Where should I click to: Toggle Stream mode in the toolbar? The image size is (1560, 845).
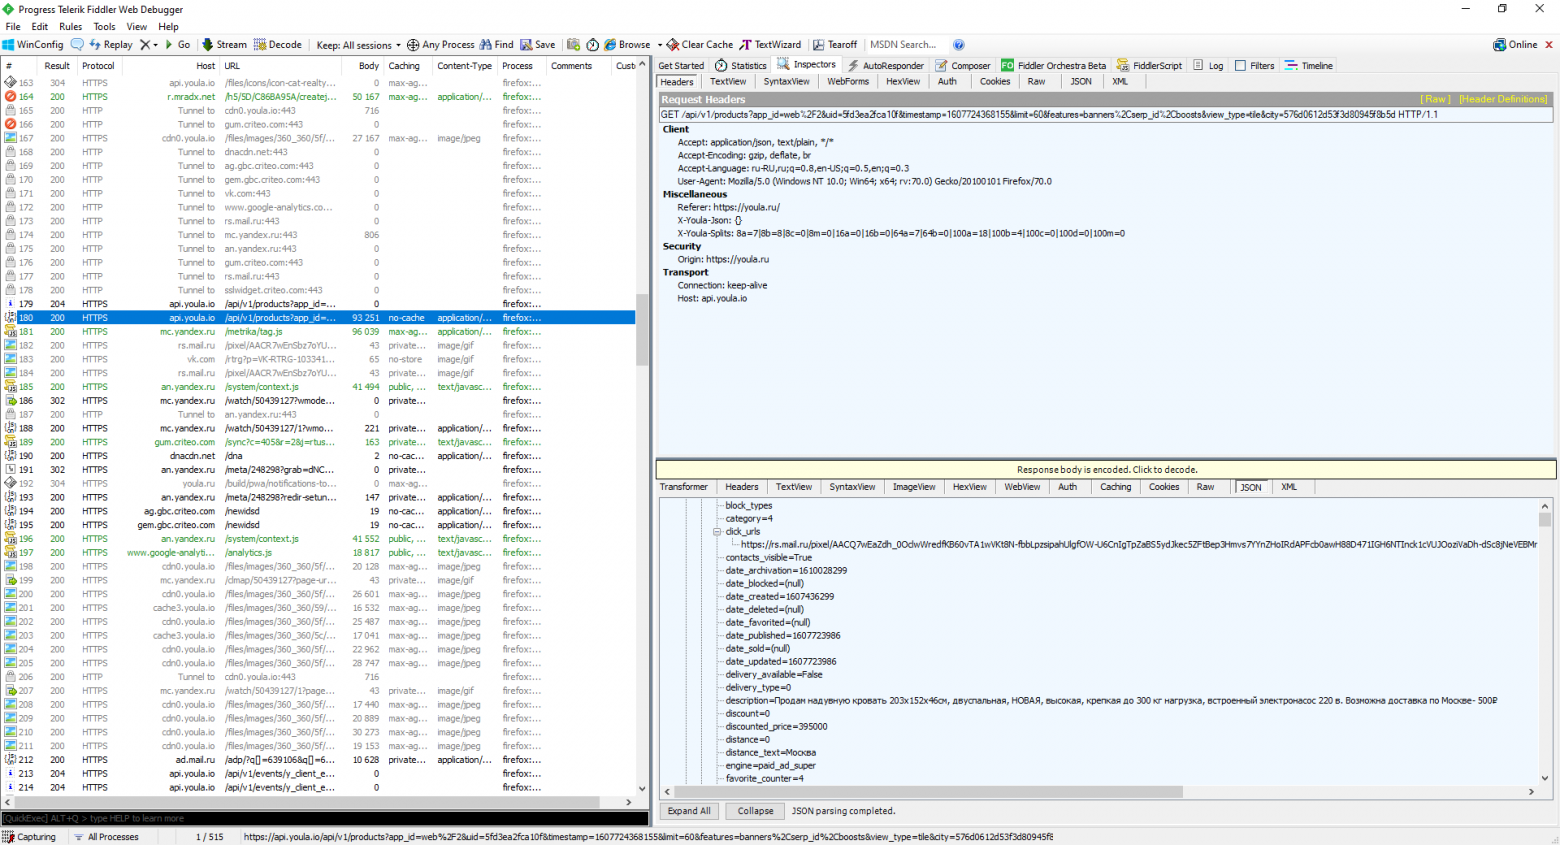[x=224, y=45]
